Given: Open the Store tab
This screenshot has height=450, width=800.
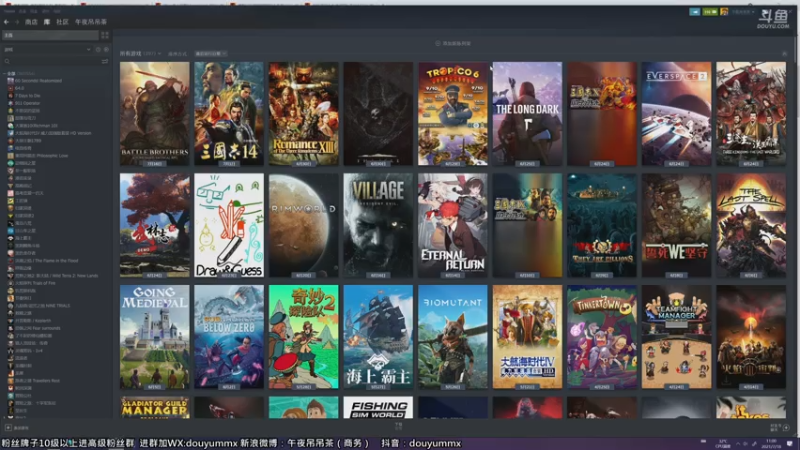Looking at the screenshot, I should pos(31,22).
